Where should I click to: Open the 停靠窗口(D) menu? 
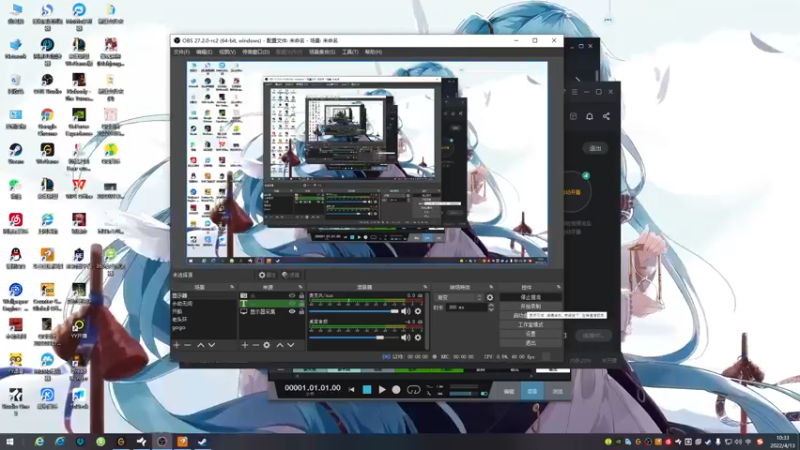click(x=256, y=52)
